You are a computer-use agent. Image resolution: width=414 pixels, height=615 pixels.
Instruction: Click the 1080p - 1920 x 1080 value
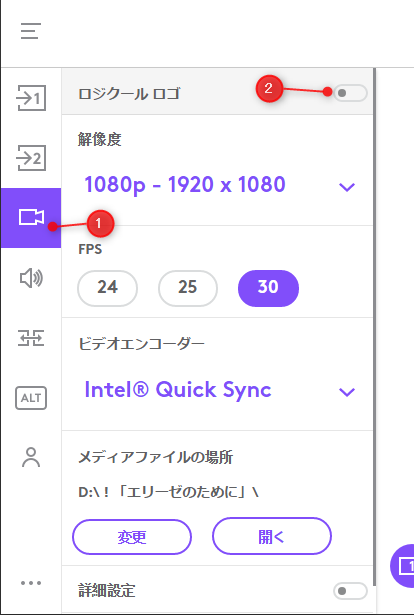(x=185, y=185)
